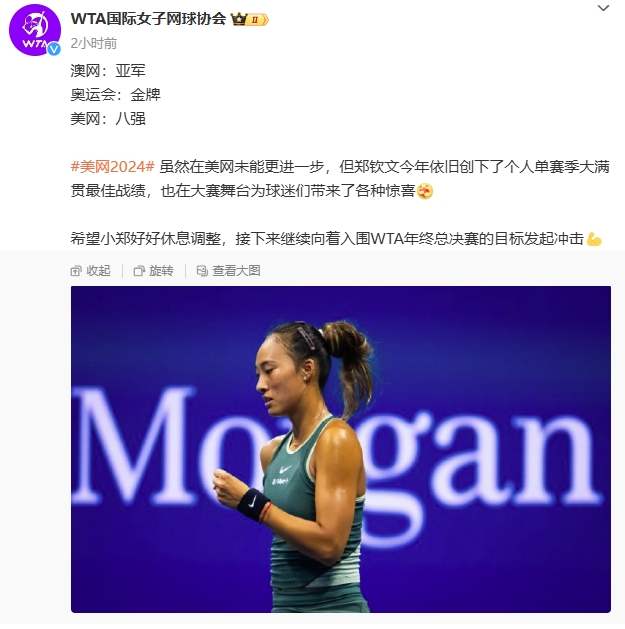Open the #美网2024# hashtag topic
625x629 pixels.
113,166
